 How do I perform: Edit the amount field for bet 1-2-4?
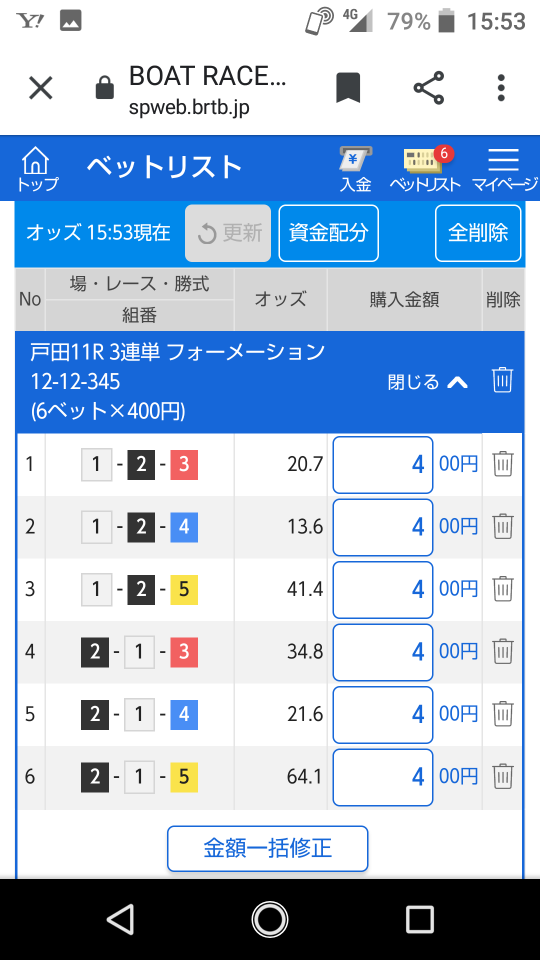[x=383, y=527]
